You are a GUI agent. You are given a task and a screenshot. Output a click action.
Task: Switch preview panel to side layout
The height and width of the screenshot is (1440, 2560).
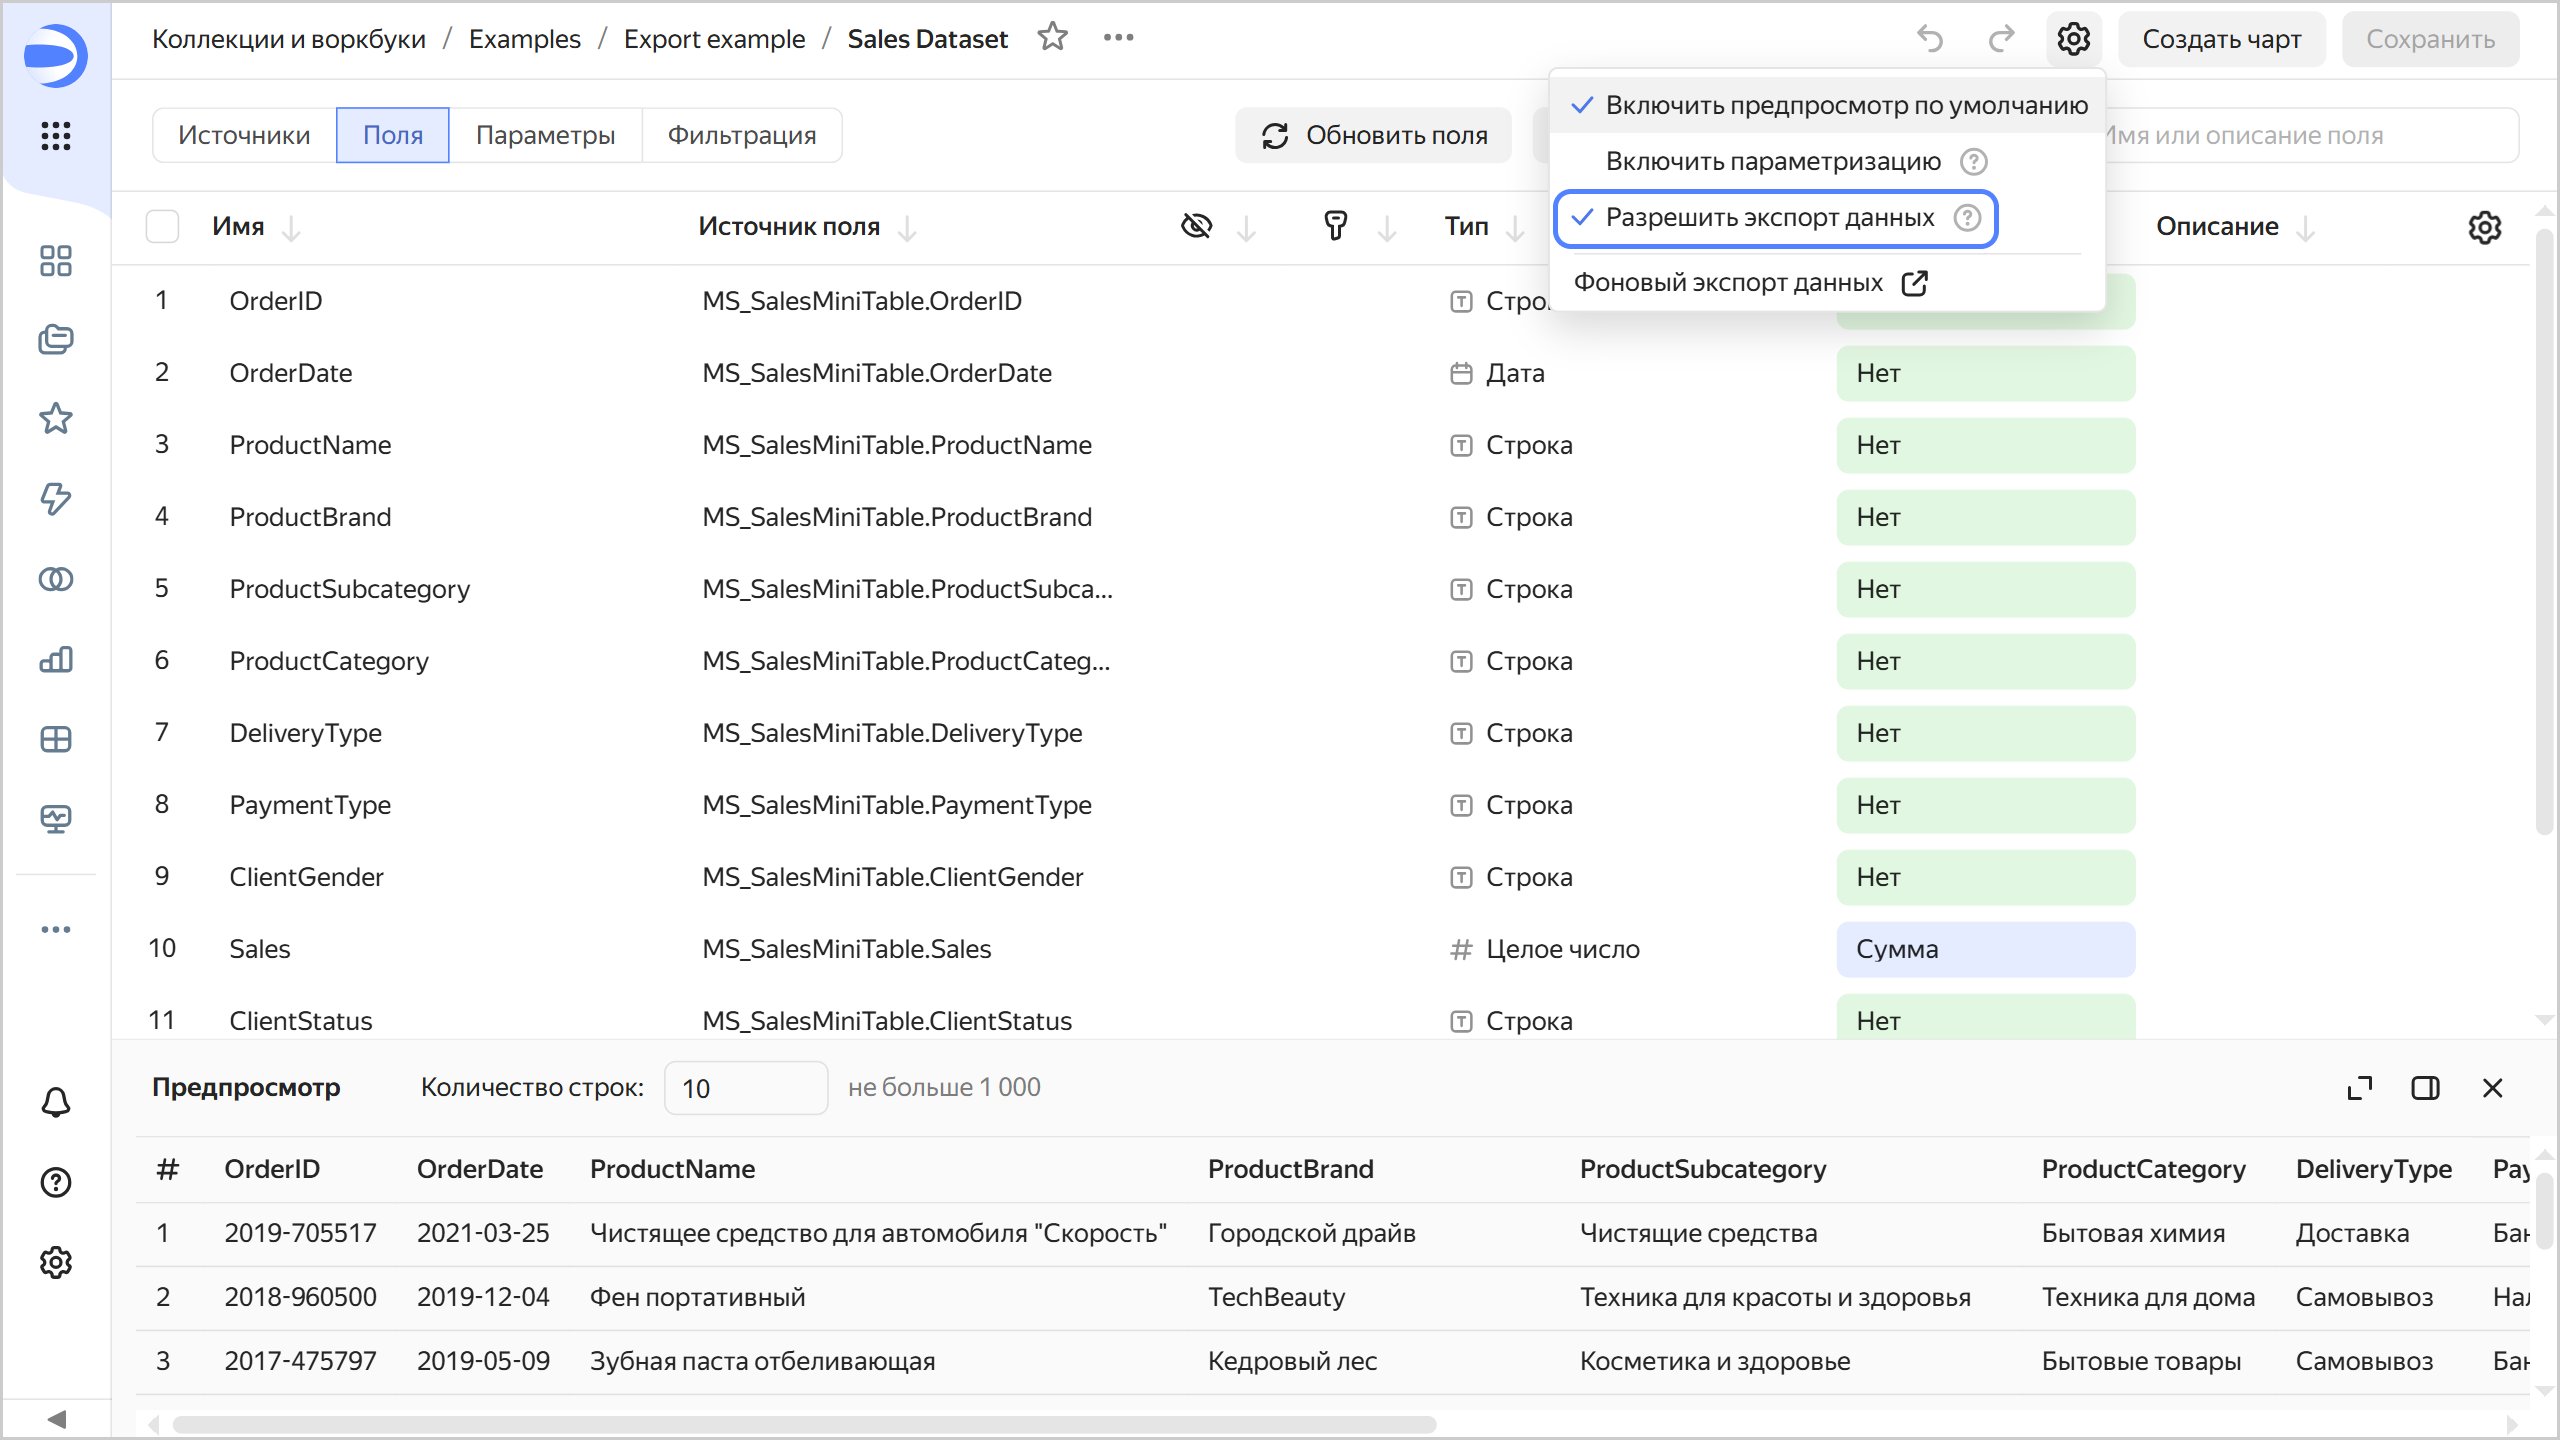pos(2425,1088)
